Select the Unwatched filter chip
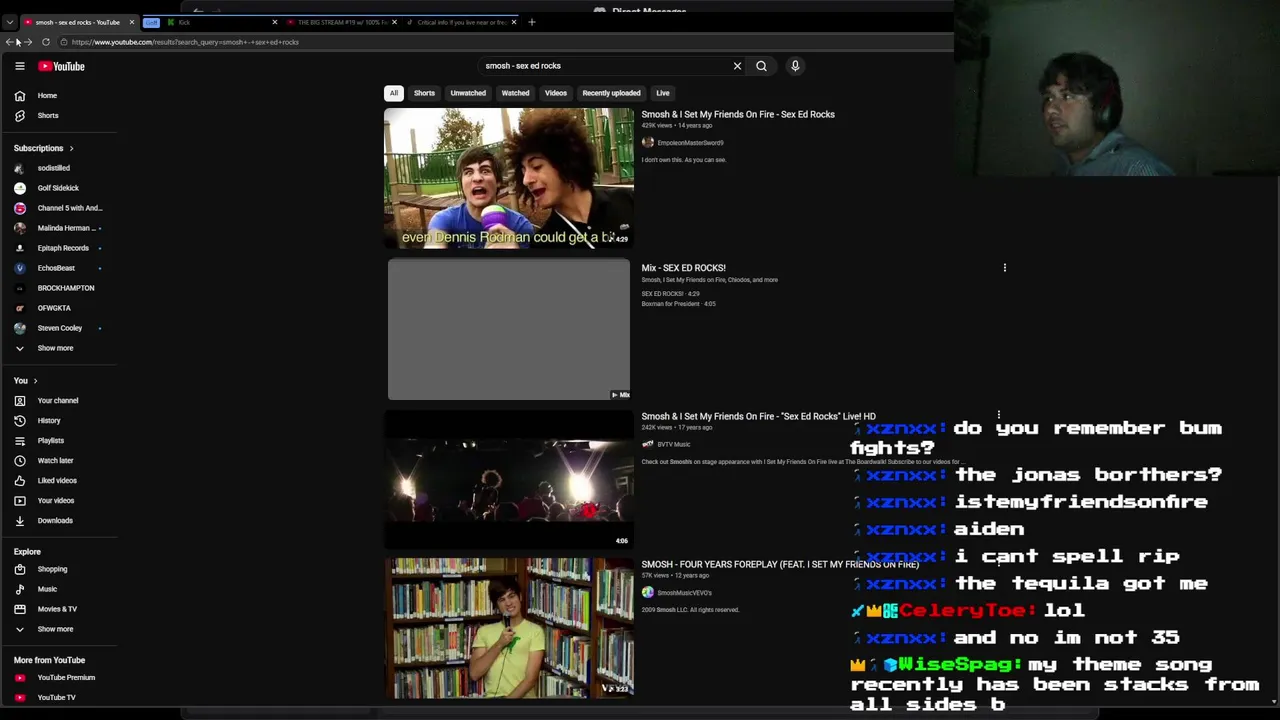This screenshot has width=1280, height=720. [x=468, y=93]
